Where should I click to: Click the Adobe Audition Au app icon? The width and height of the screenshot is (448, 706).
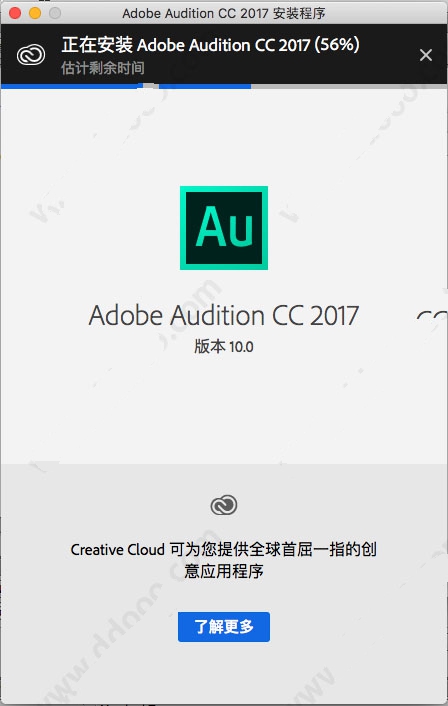click(x=224, y=227)
